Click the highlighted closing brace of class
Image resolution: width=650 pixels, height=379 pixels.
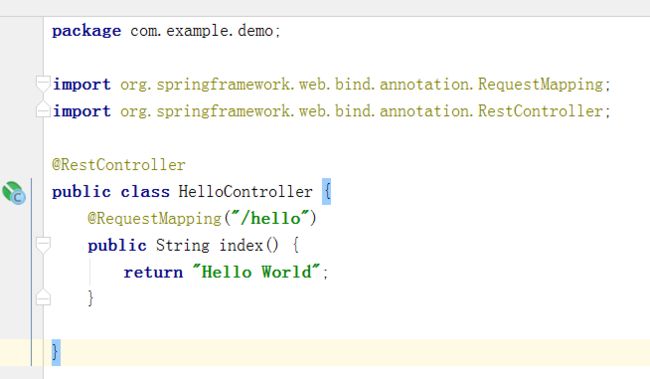coord(56,352)
